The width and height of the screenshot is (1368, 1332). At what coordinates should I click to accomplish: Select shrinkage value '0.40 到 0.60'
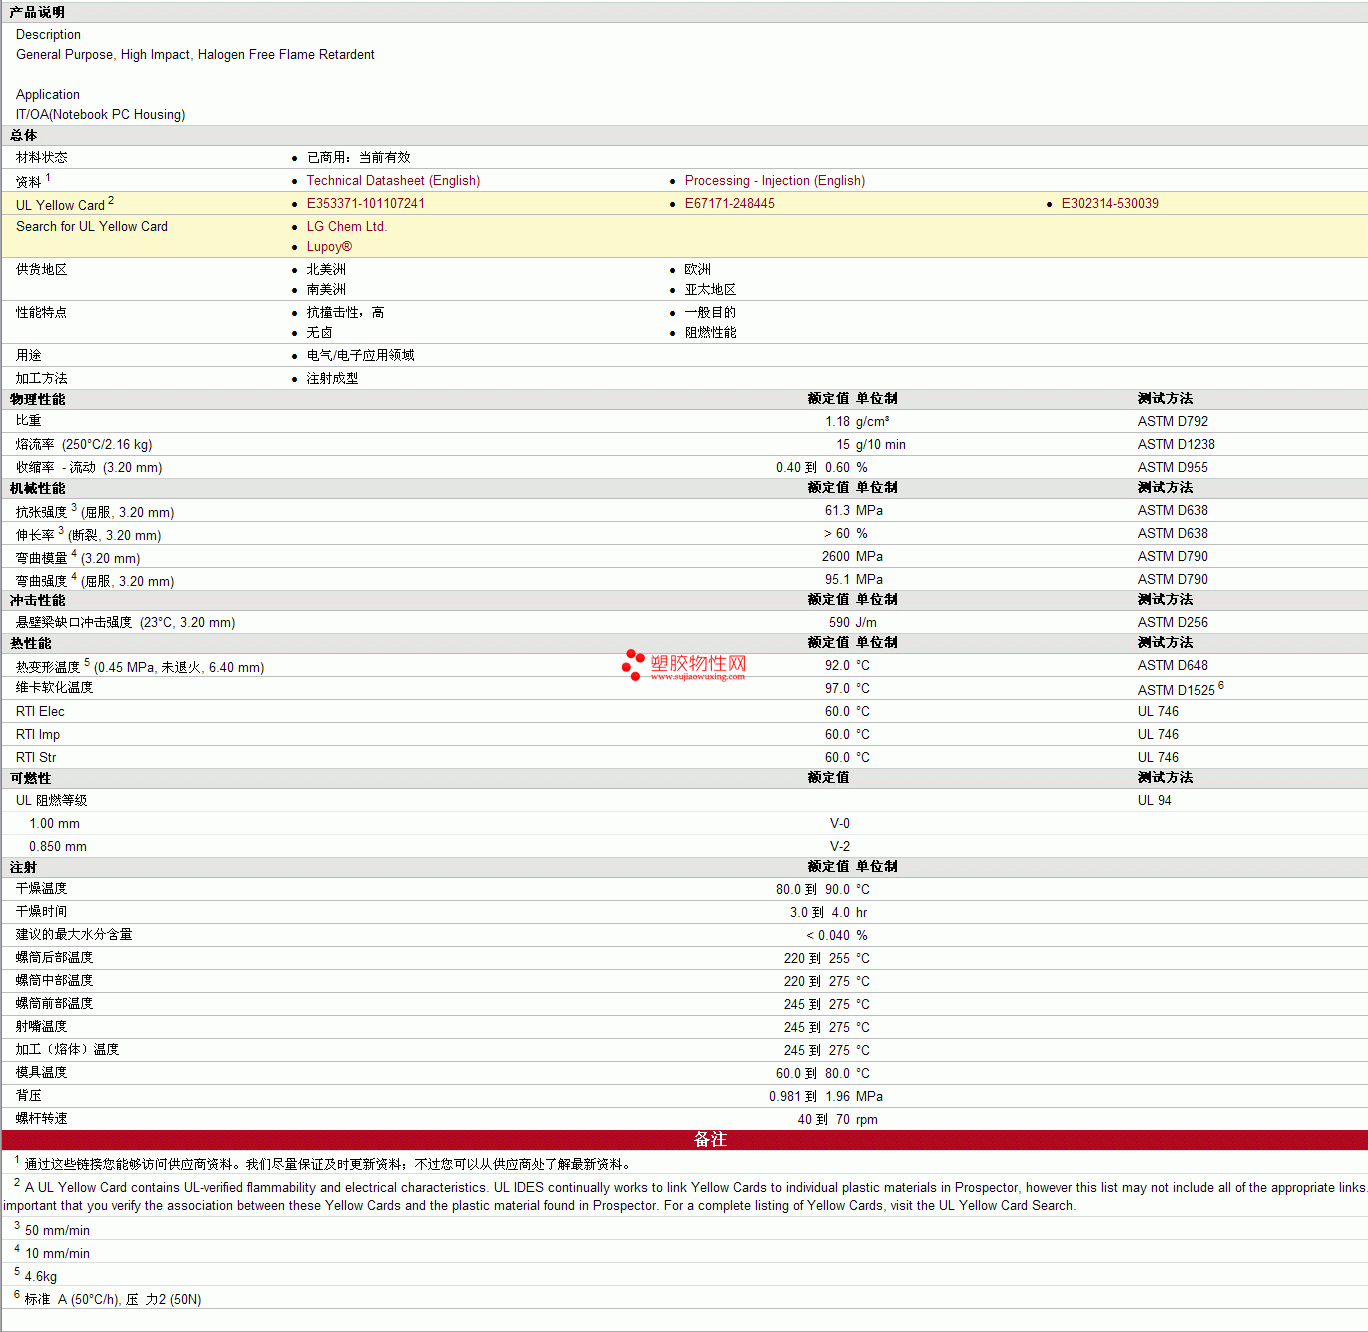812,468
